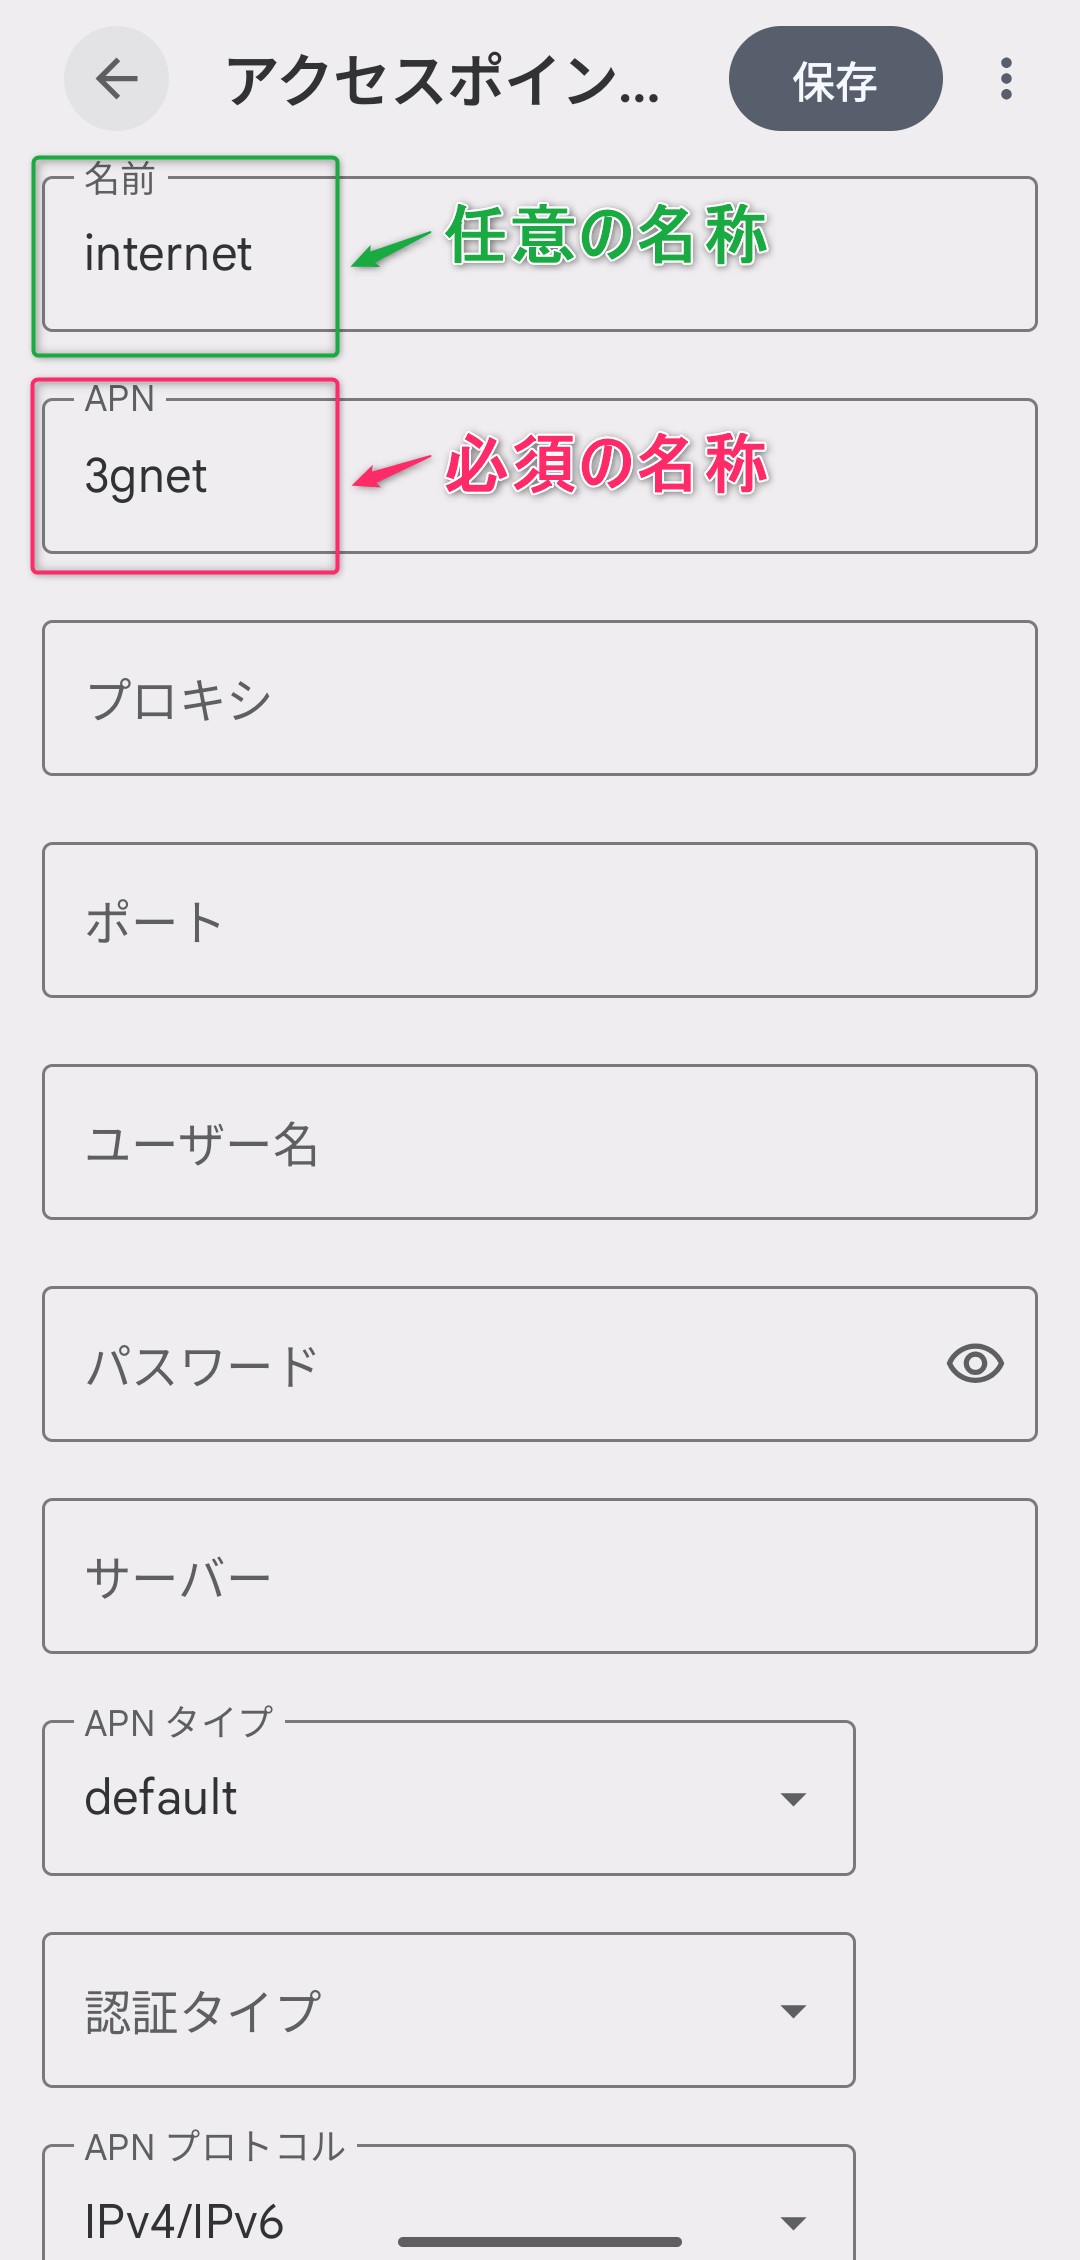This screenshot has height=2260, width=1080.
Task: Open the three-dot overflow menu
Action: [1006, 79]
